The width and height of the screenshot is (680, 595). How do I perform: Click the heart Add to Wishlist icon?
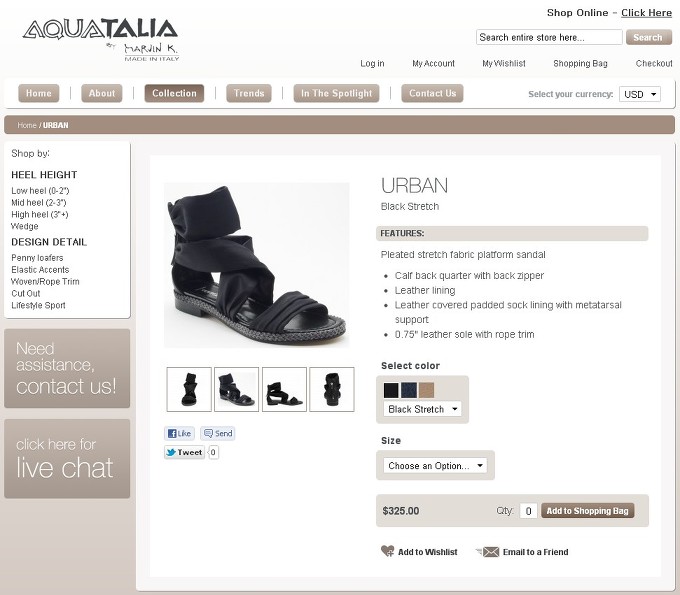(387, 551)
